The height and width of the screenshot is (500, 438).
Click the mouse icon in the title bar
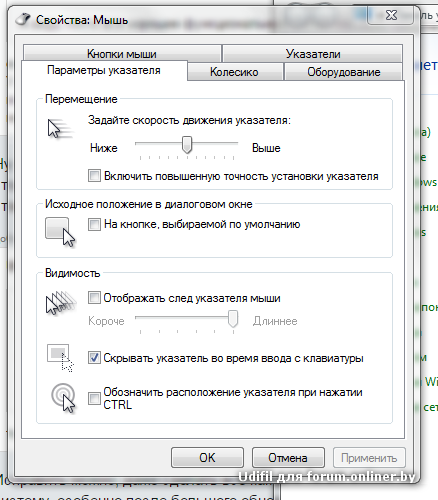[22, 19]
